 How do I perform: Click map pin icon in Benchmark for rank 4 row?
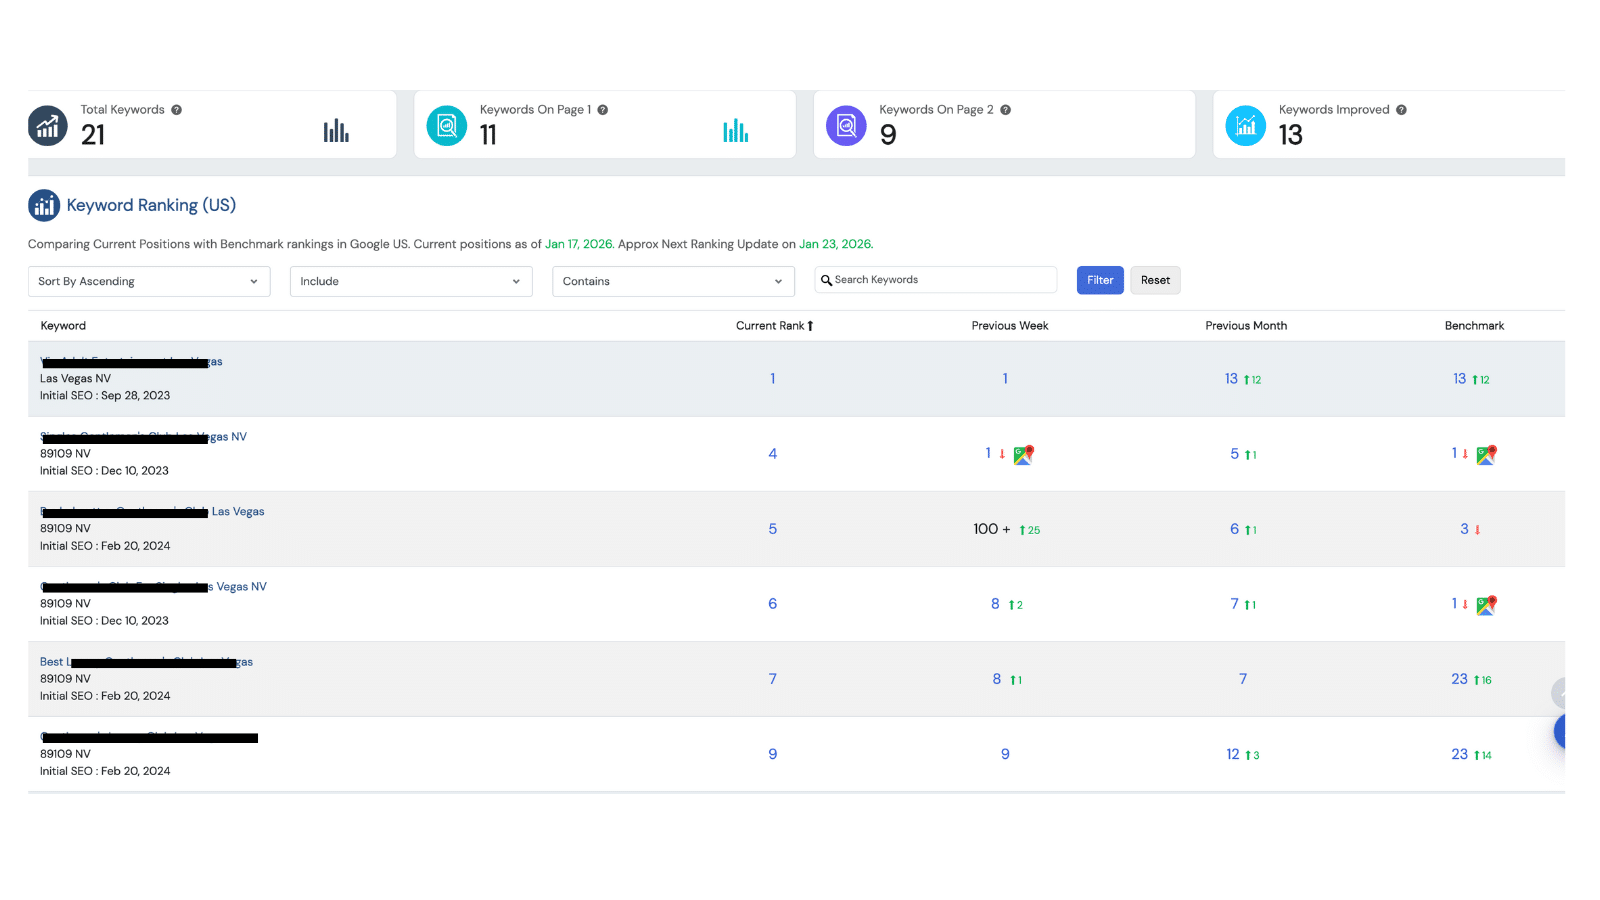[x=1486, y=455]
